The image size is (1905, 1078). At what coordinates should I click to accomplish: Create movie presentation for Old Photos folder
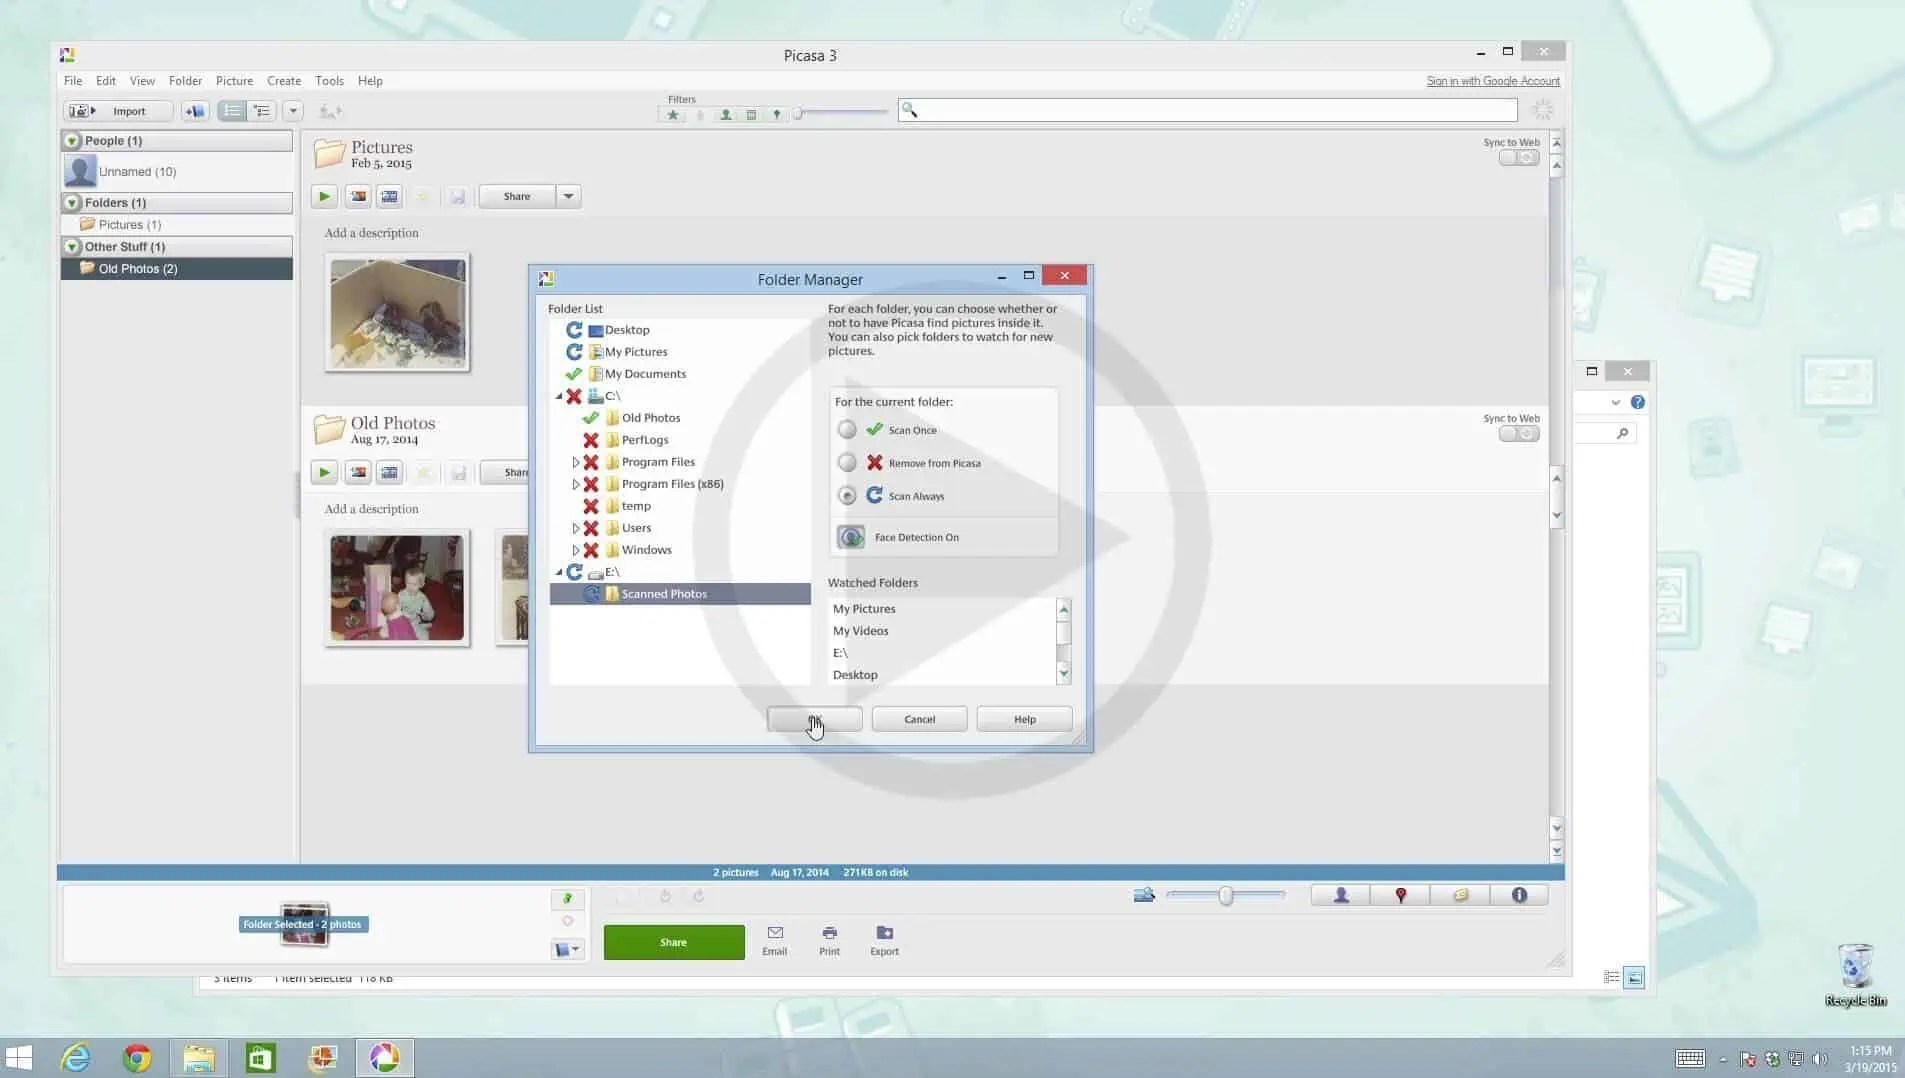tap(390, 473)
